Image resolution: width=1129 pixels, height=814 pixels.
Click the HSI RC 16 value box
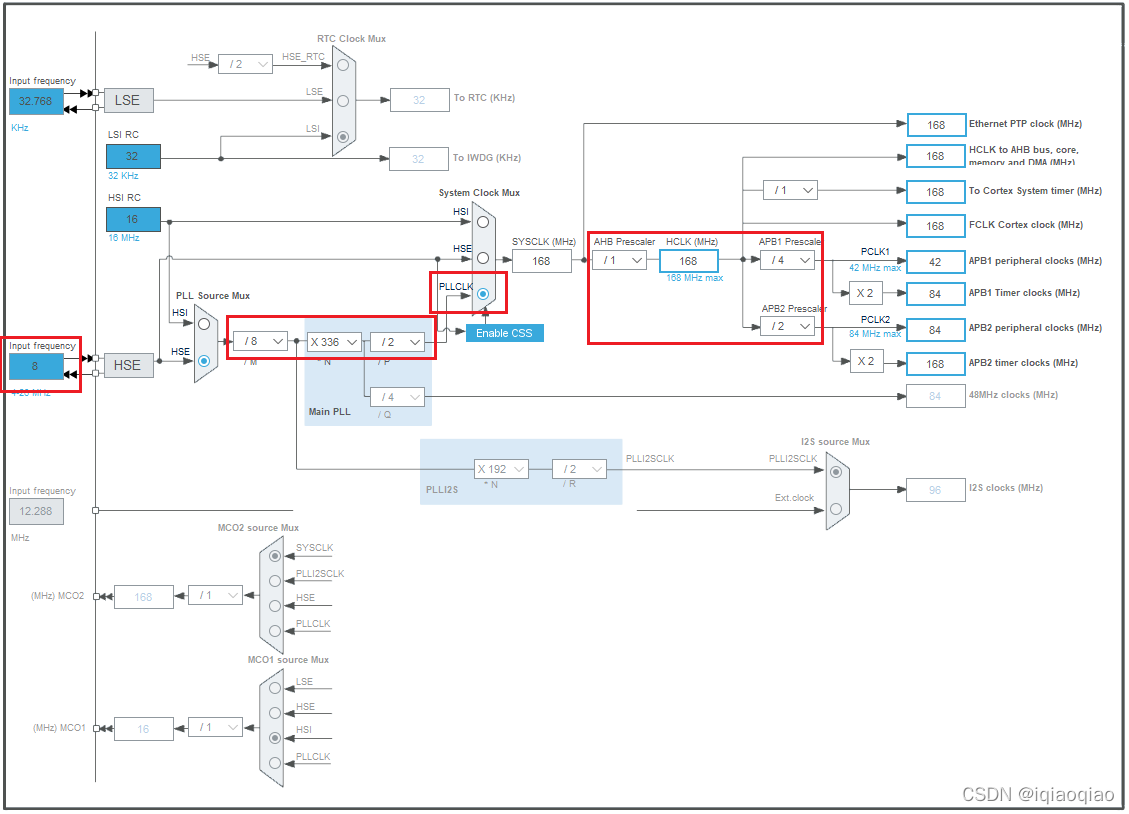point(133,220)
